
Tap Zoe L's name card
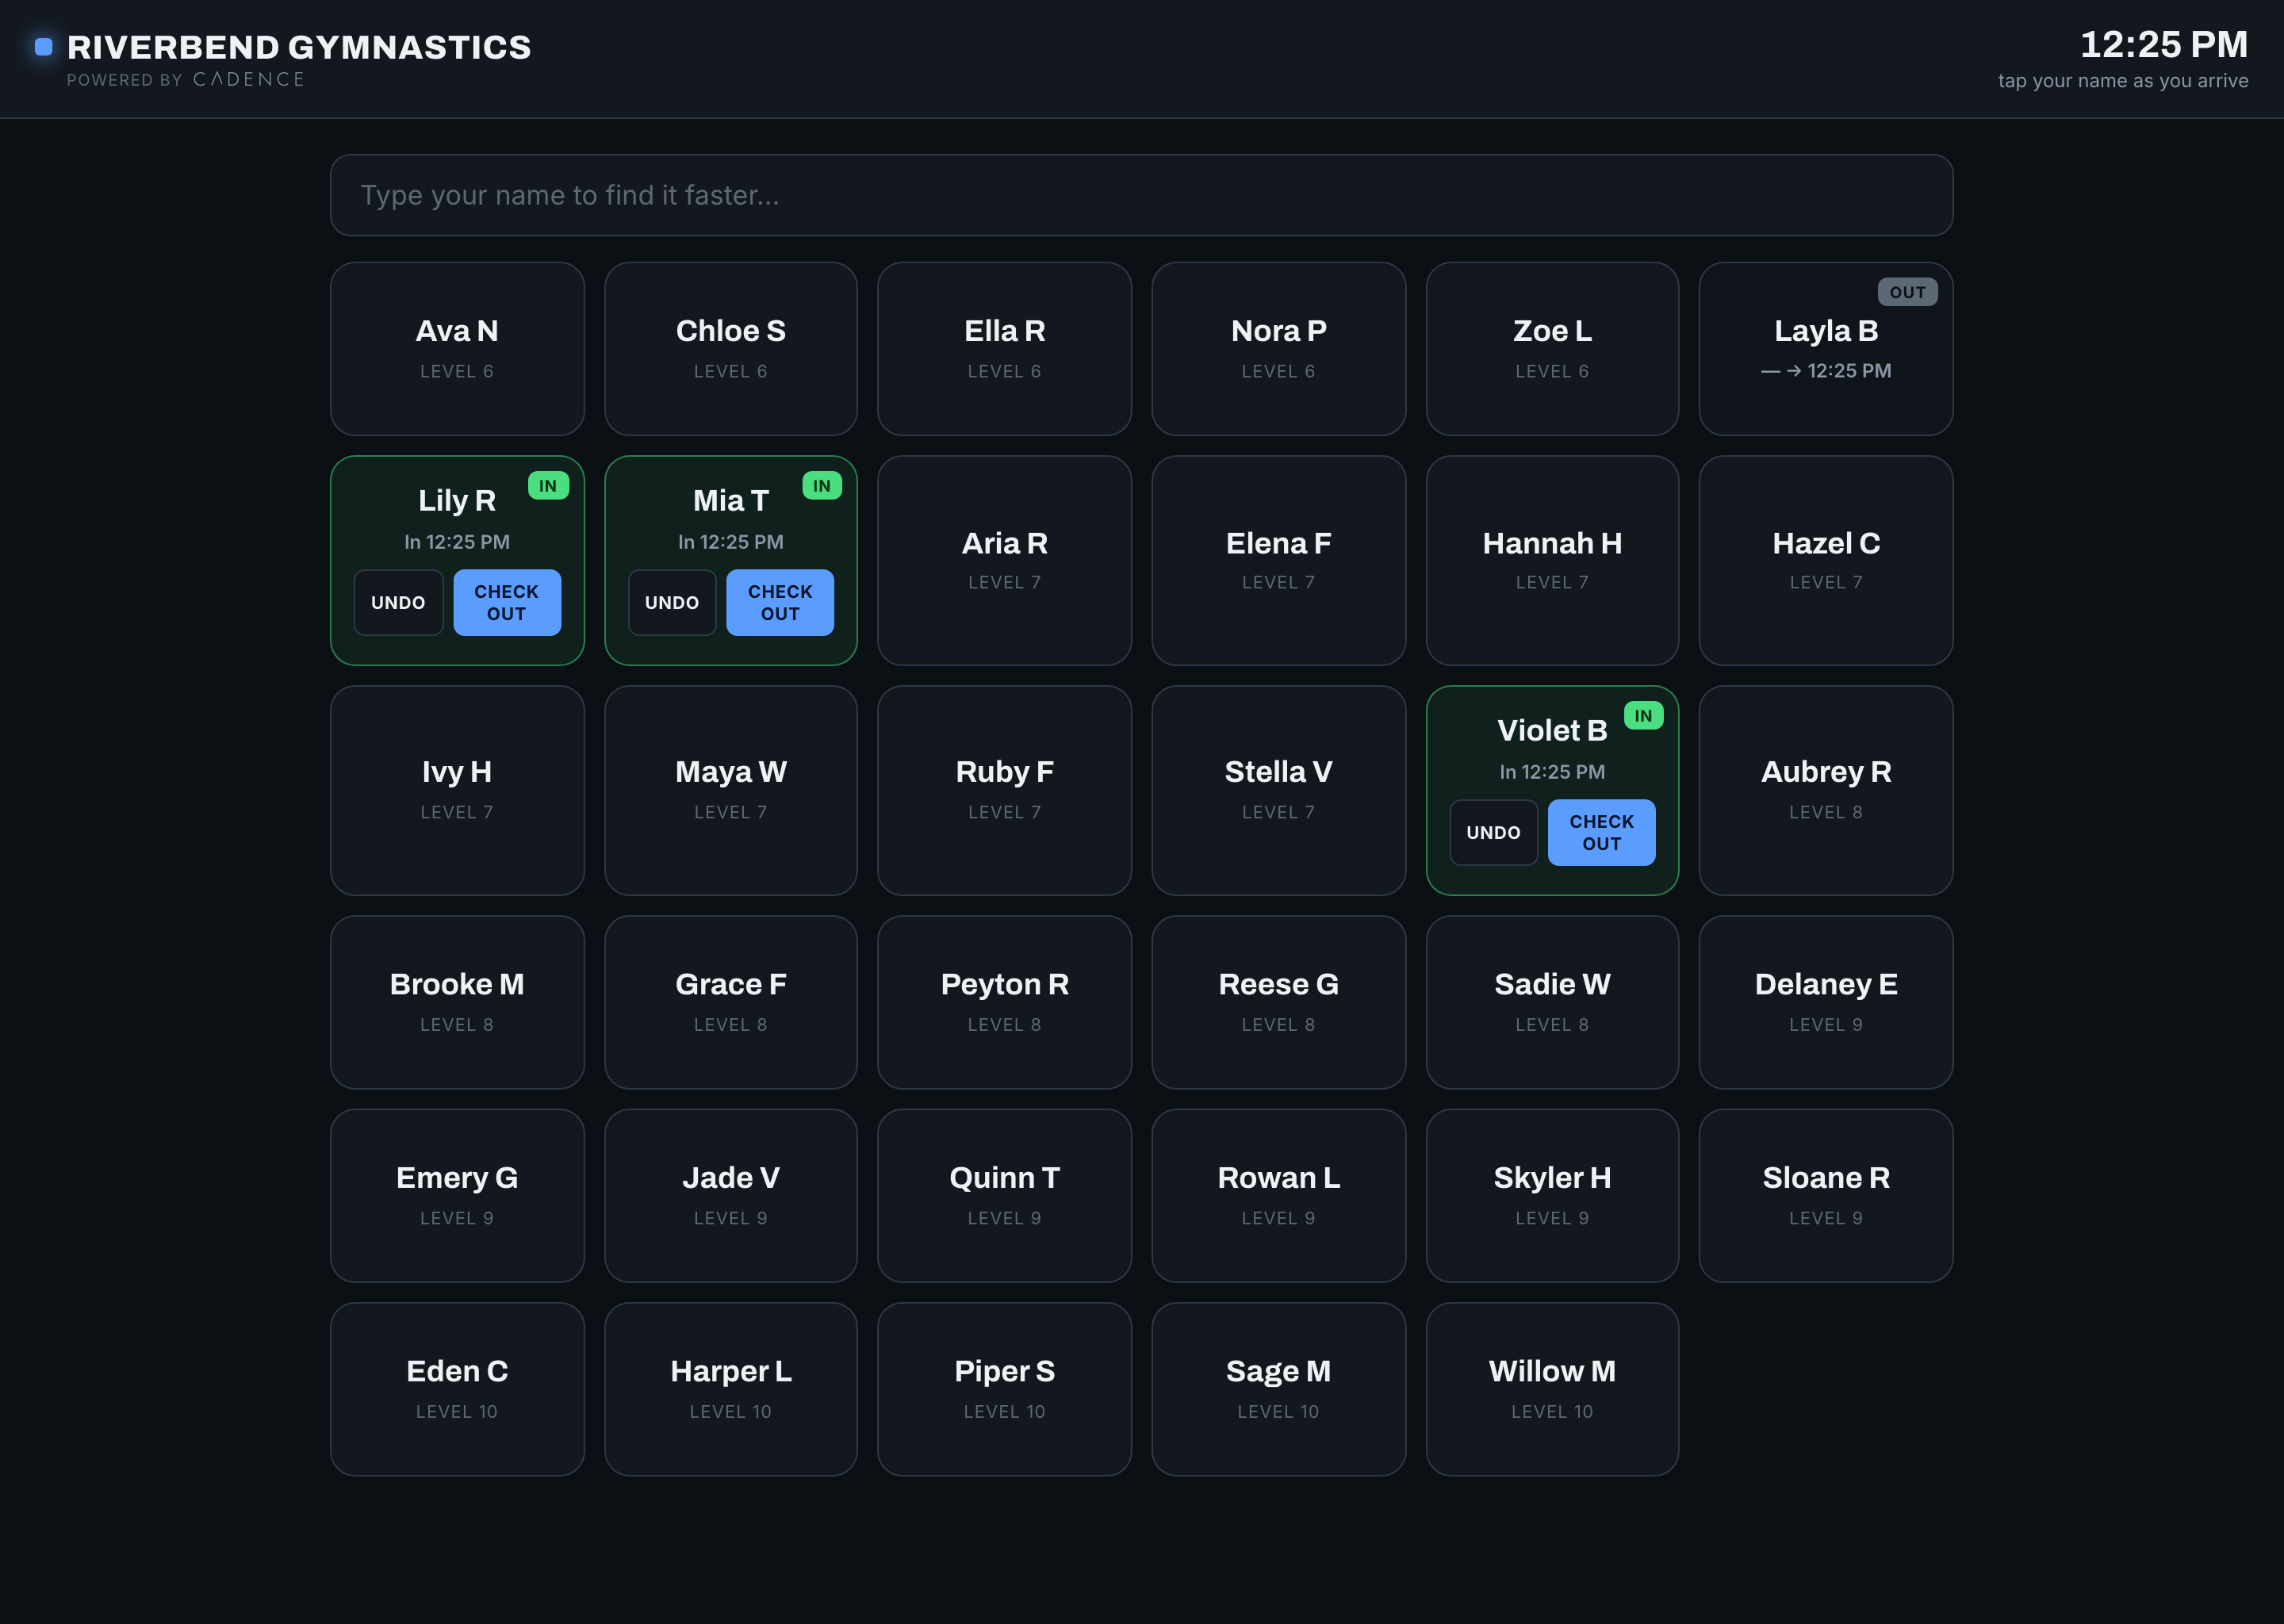(1552, 349)
